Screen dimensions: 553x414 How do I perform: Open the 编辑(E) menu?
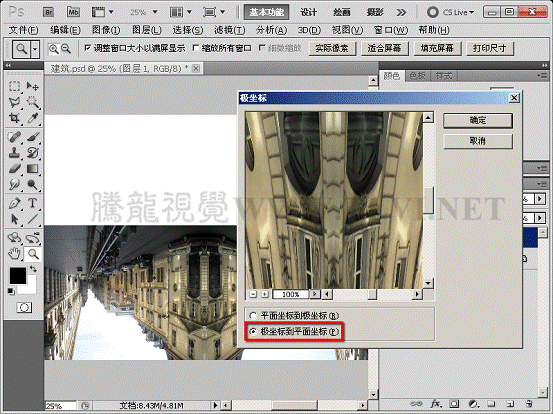click(65, 30)
